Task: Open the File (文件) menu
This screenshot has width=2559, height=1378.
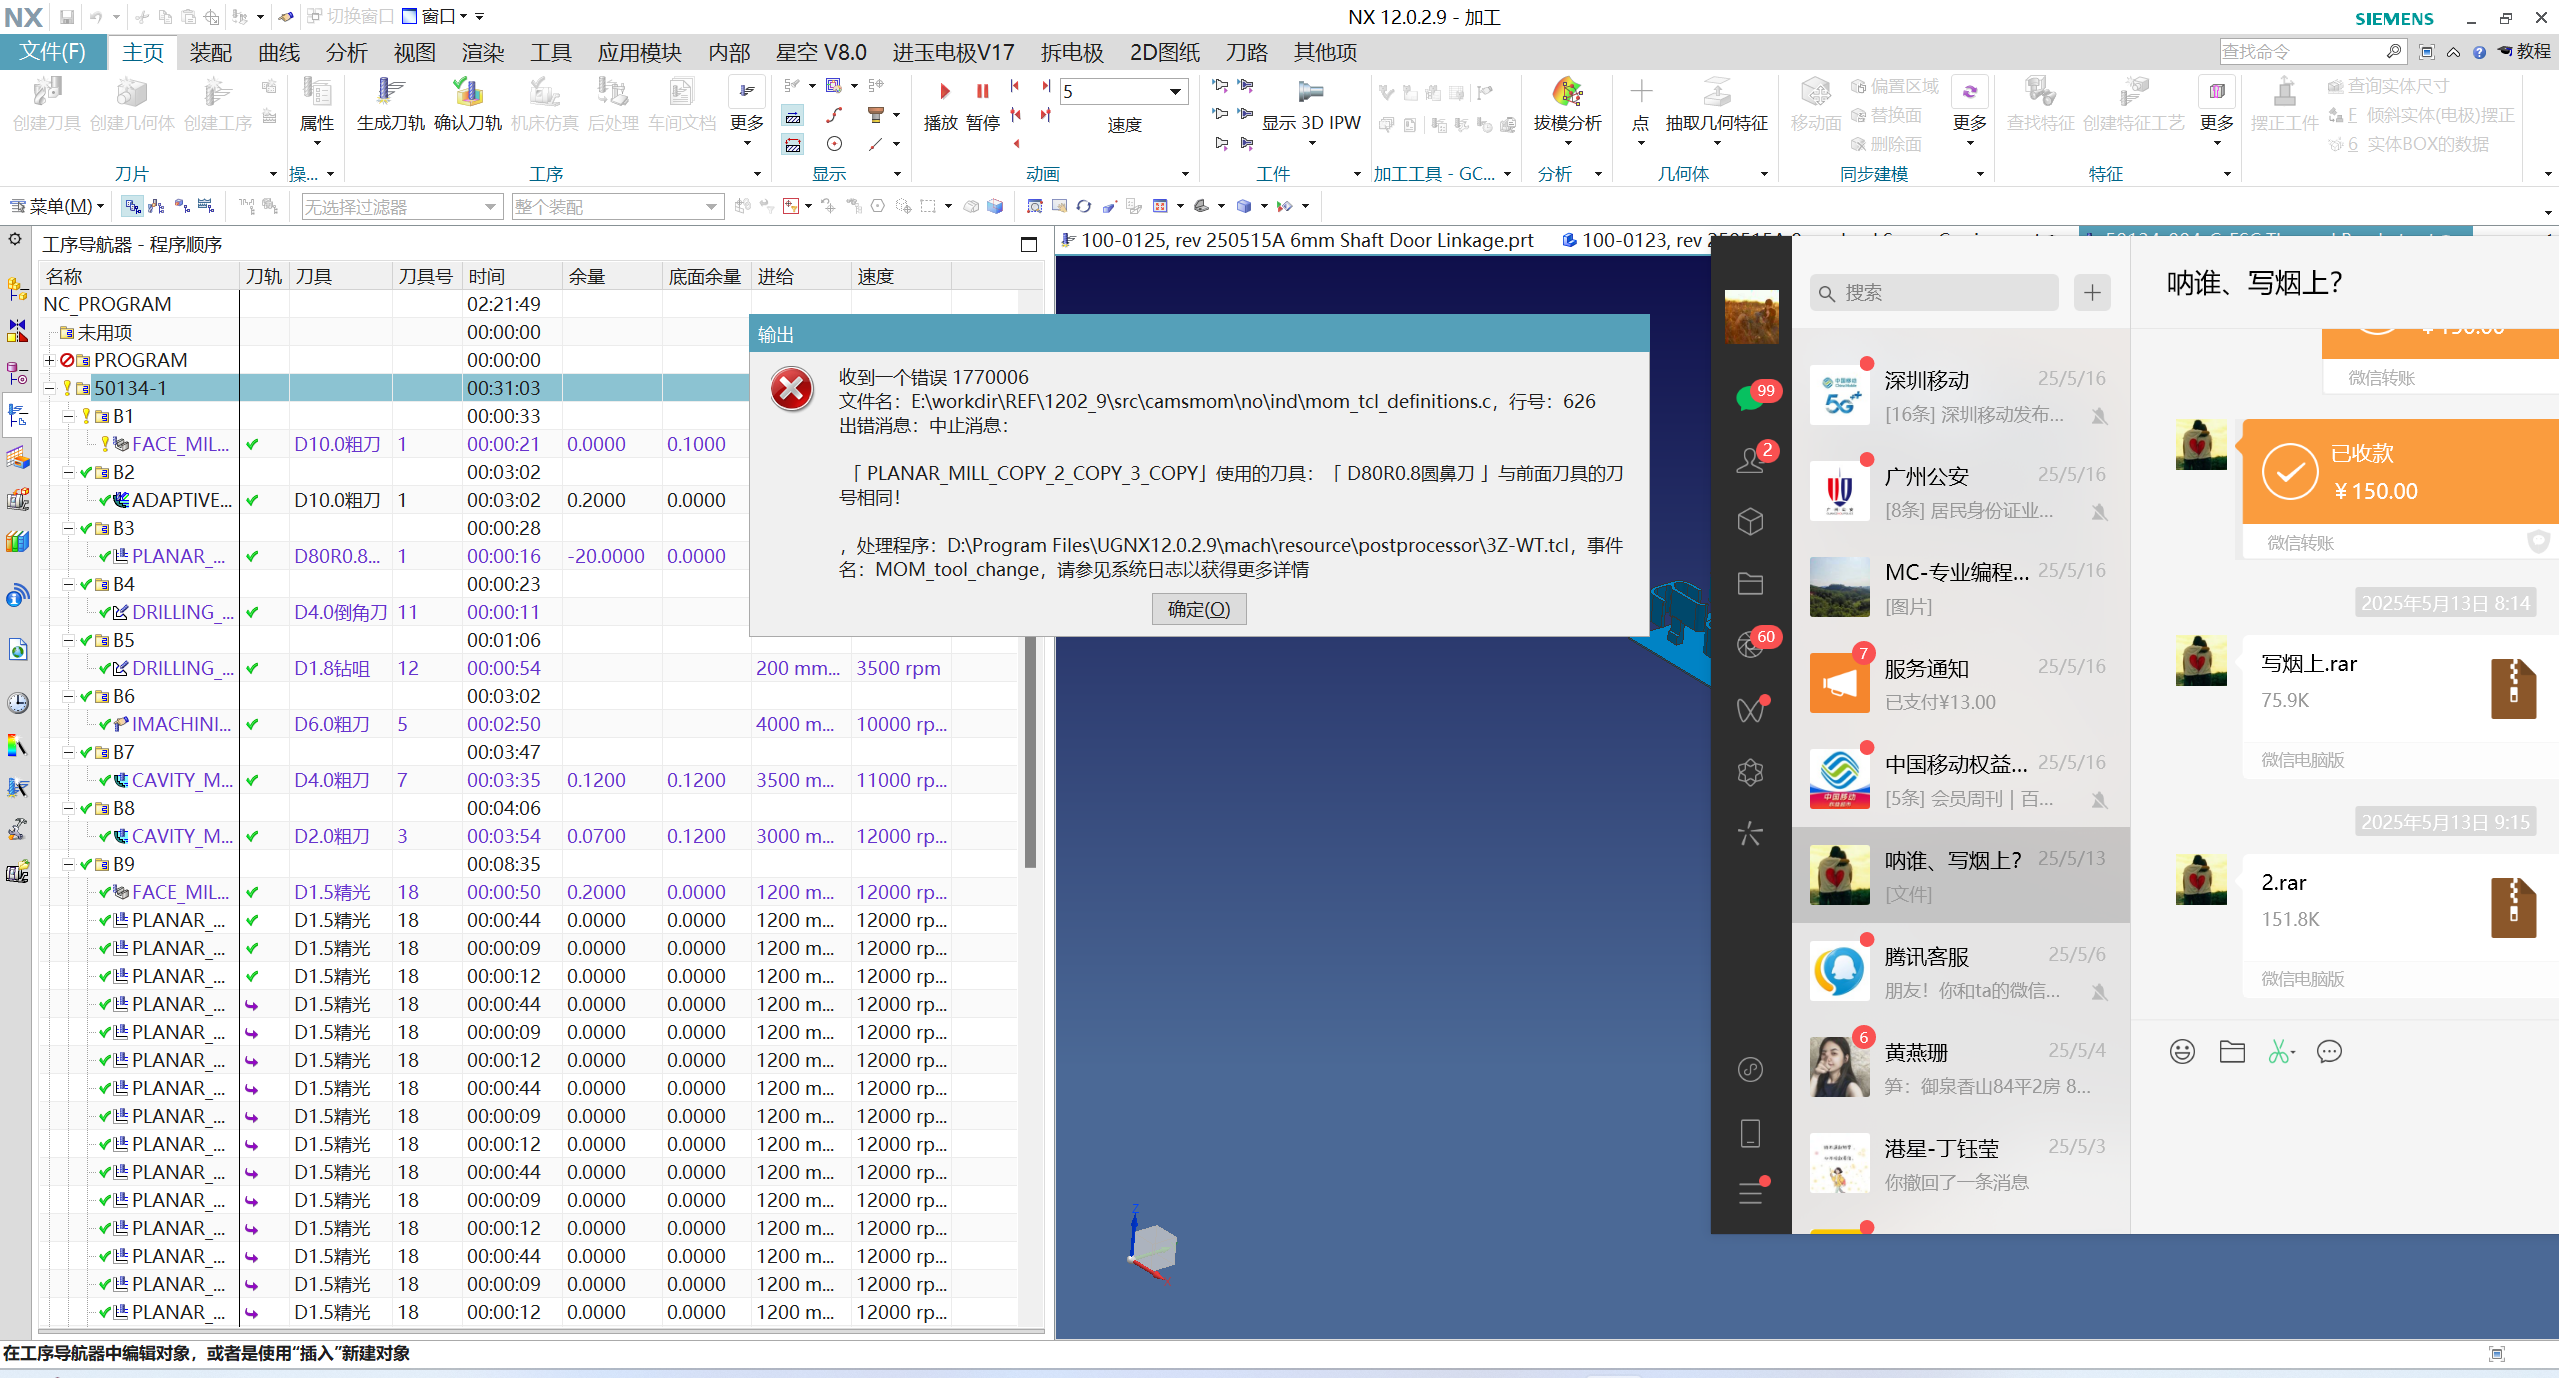Action: pyautogui.click(x=52, y=52)
